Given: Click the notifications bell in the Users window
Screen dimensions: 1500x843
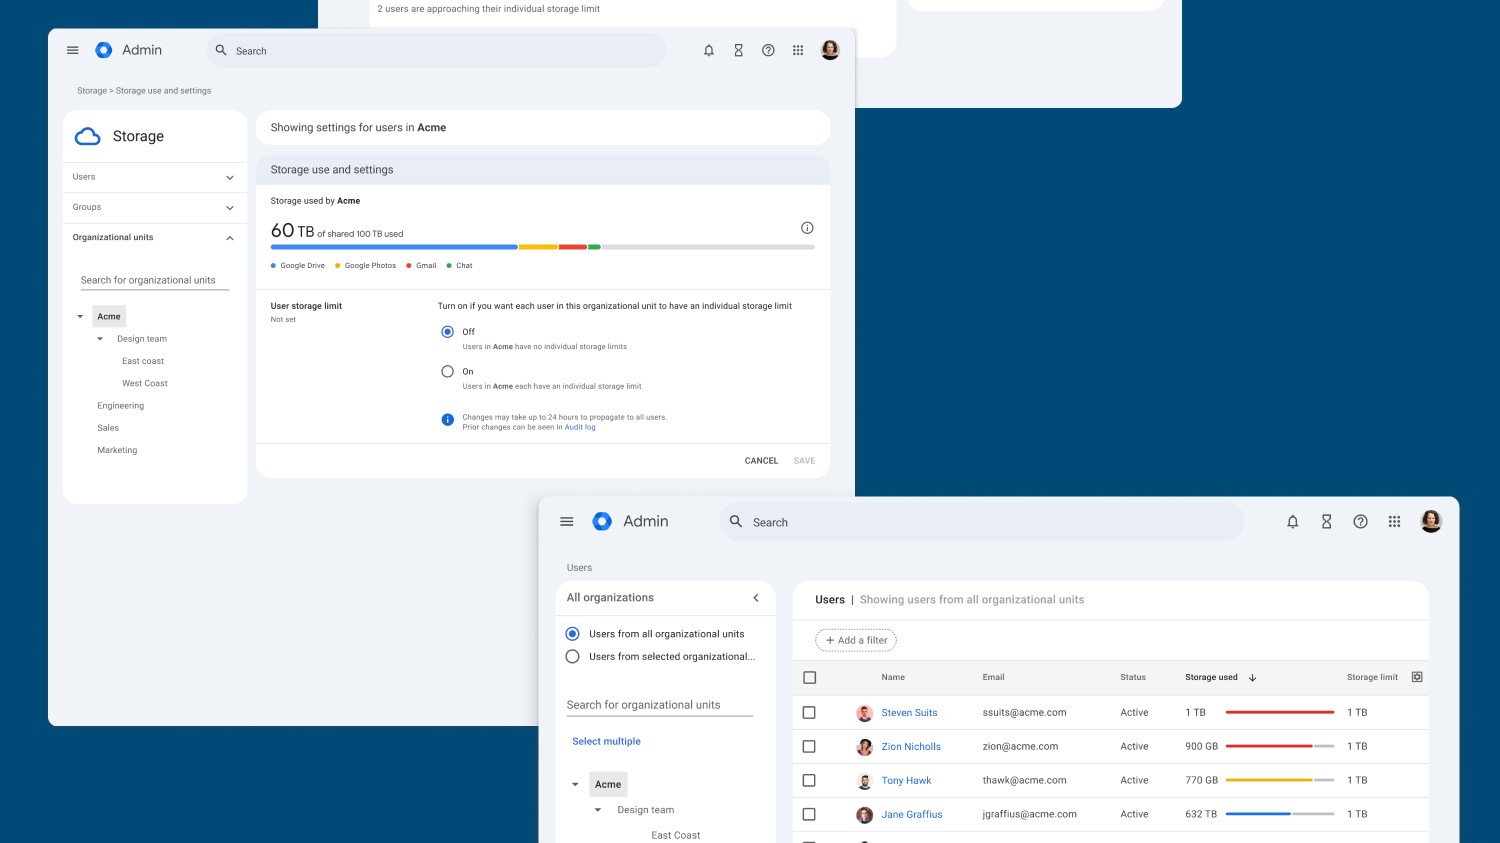Looking at the screenshot, I should point(1292,522).
